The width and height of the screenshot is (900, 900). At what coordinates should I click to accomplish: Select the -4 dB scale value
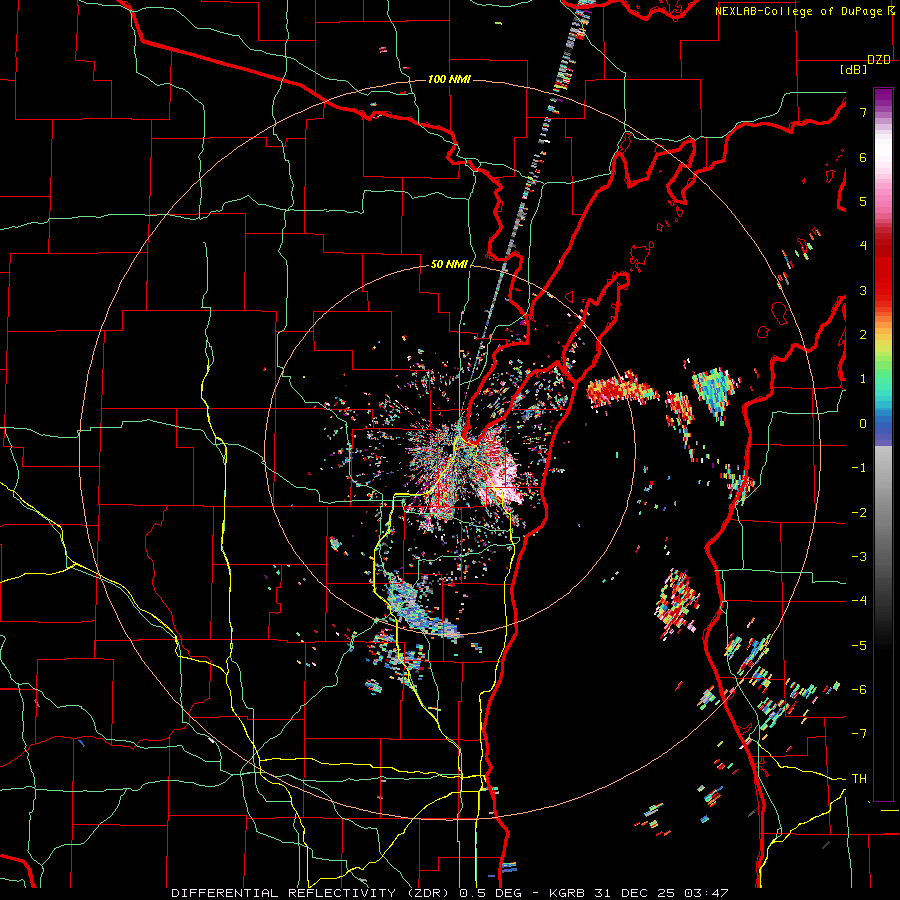click(x=859, y=601)
